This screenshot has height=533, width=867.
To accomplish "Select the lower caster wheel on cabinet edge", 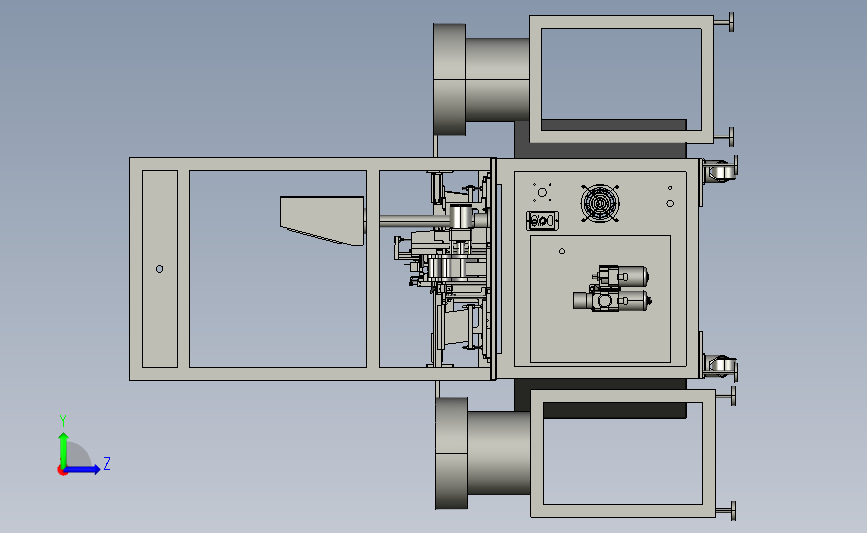I will [722, 366].
